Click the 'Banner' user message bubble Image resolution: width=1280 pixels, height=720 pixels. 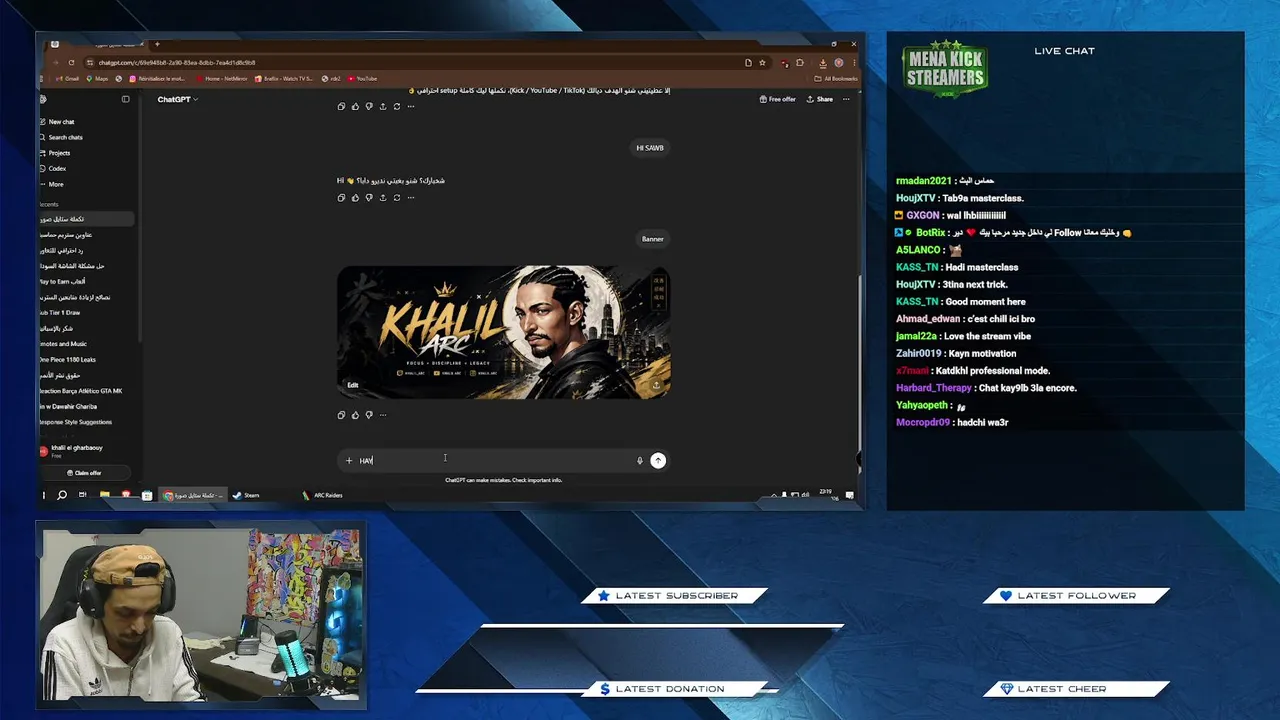(653, 239)
